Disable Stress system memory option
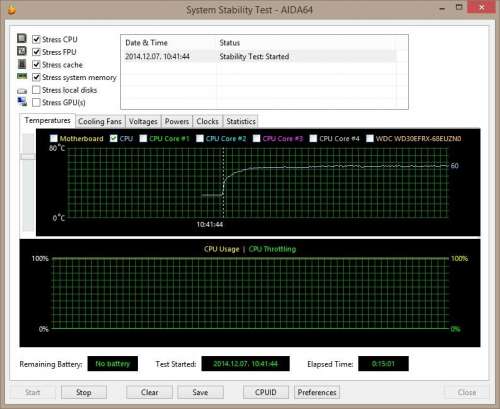500x409 pixels. pos(36,77)
